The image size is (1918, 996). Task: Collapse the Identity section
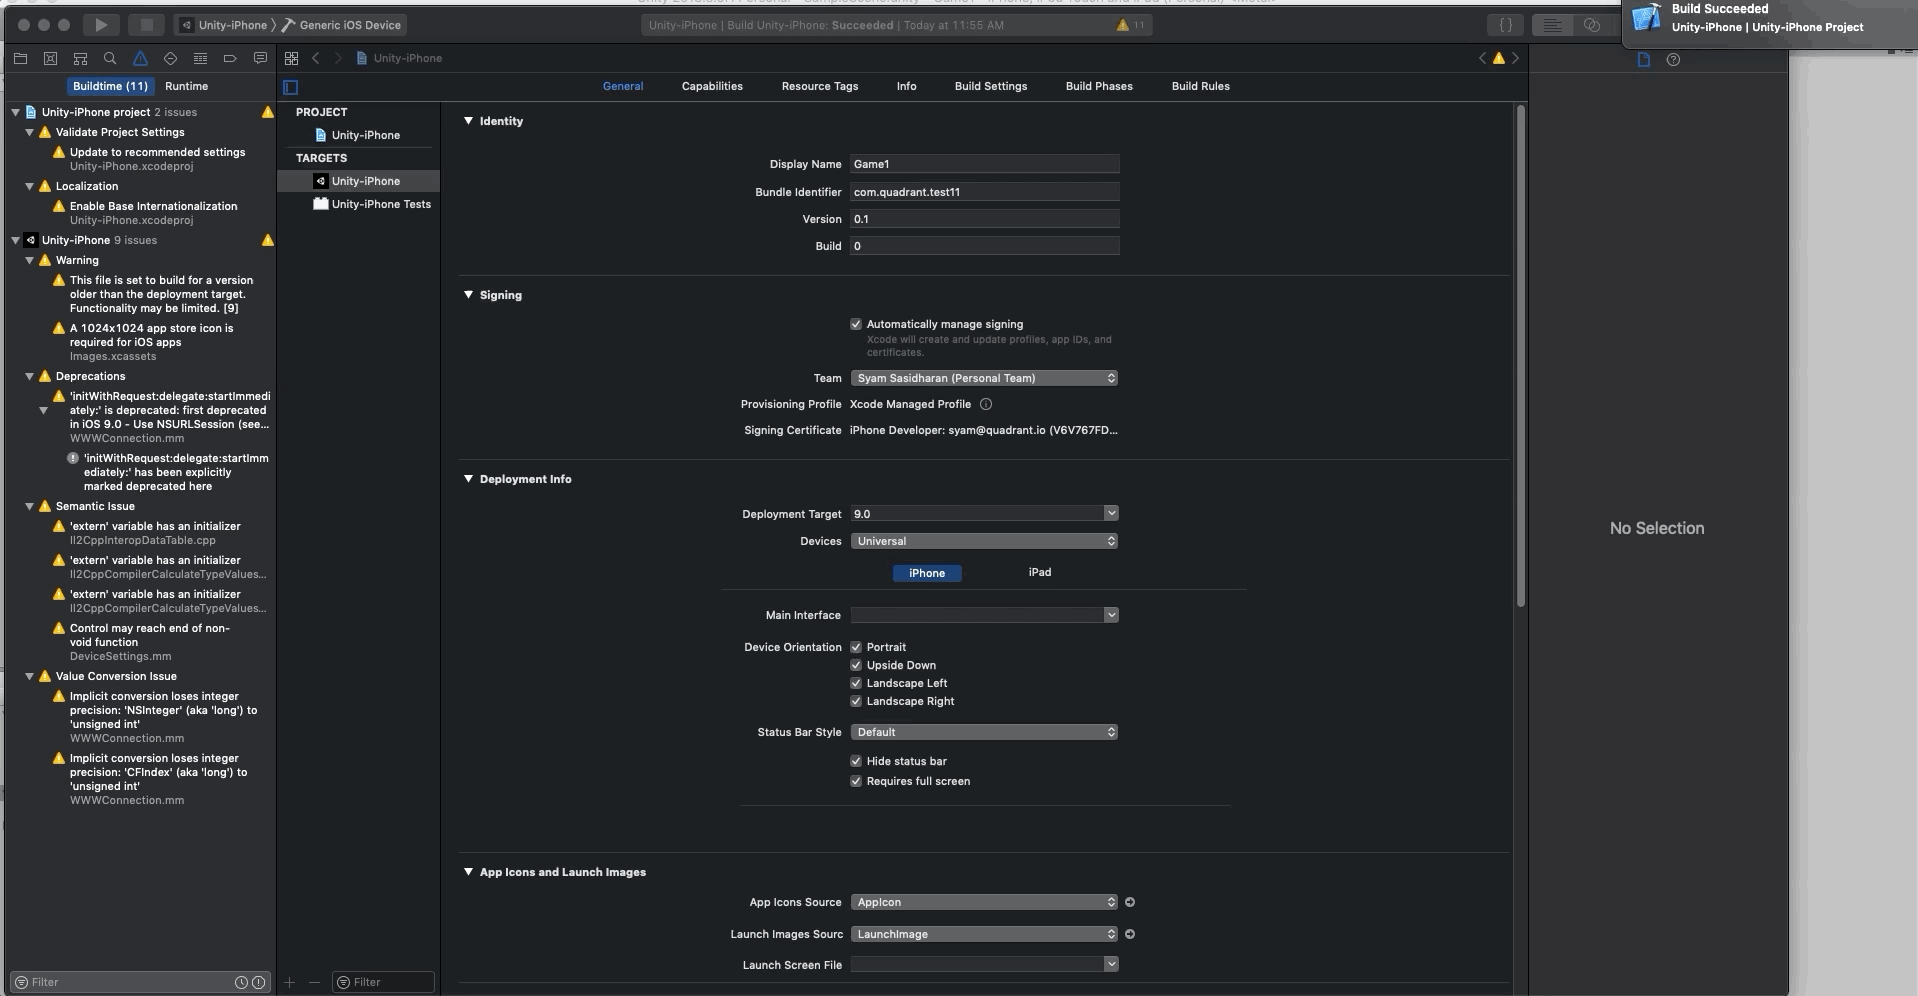[468, 121]
